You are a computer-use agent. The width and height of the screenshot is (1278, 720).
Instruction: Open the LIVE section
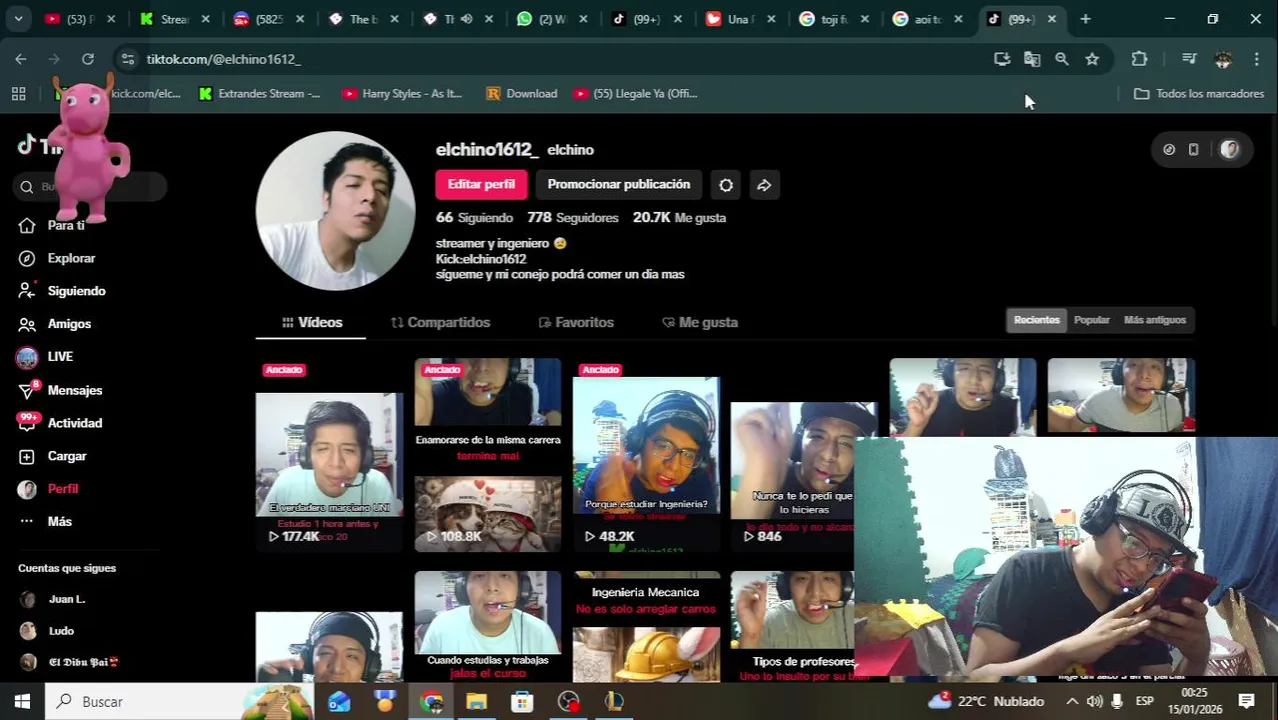(x=60, y=357)
